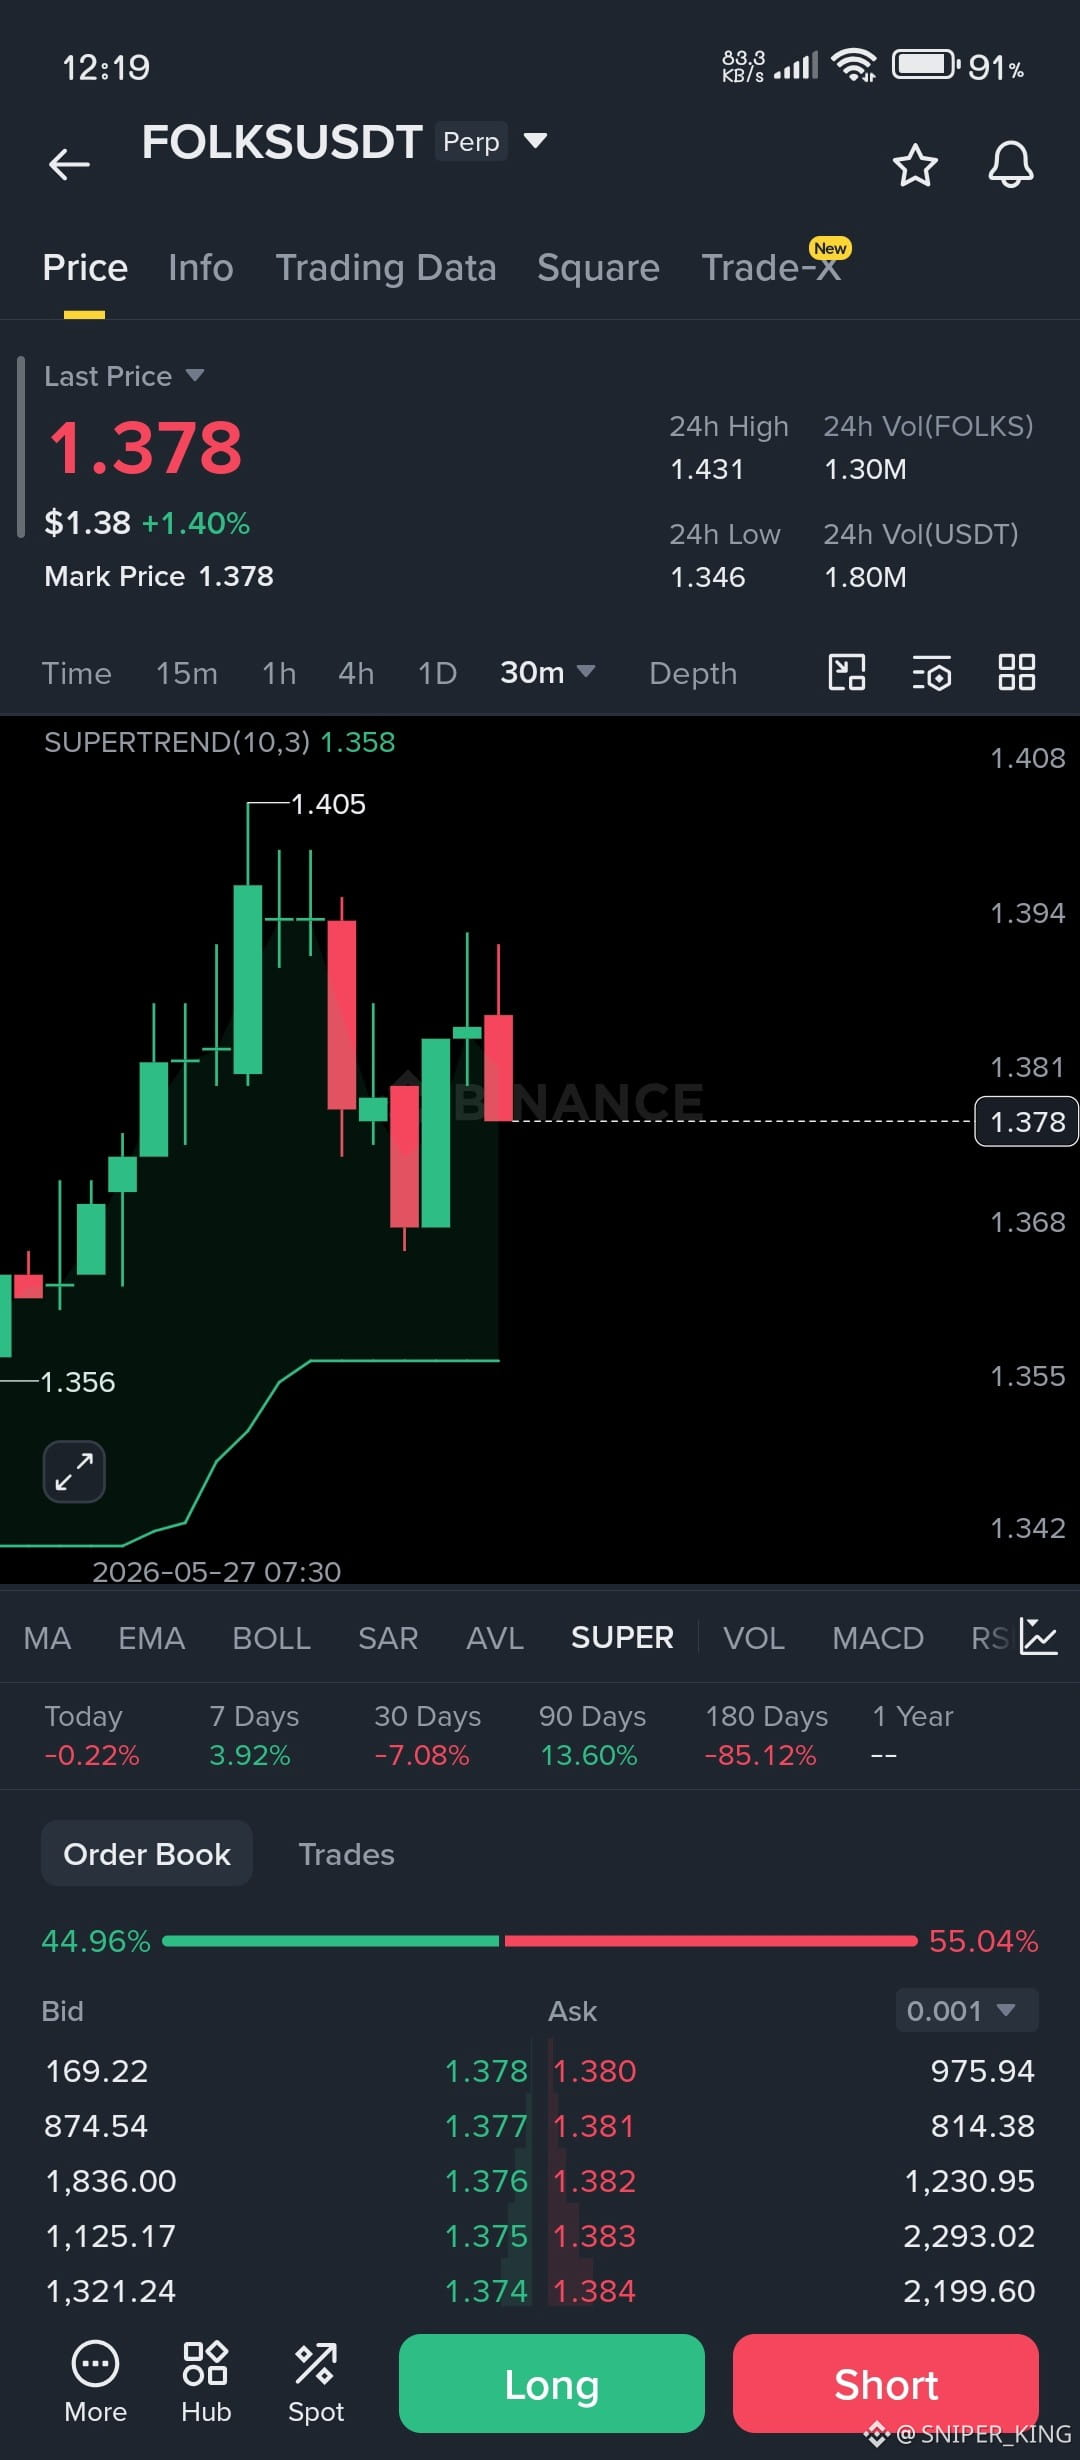Select the Time chart interval
The height and width of the screenshot is (2460, 1080).
pos(76,673)
